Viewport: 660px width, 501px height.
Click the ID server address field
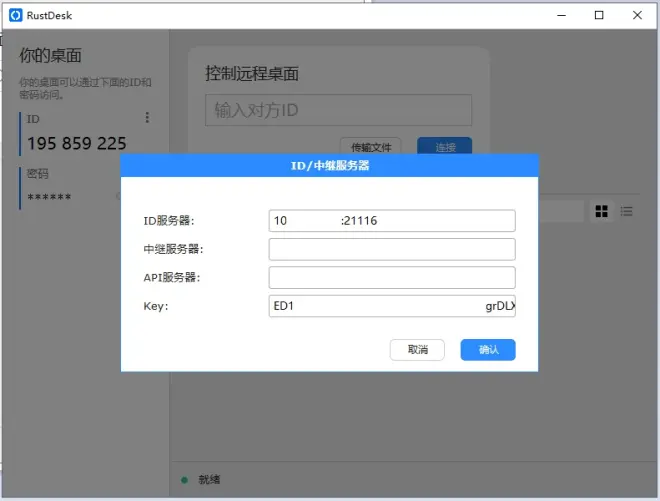point(392,221)
